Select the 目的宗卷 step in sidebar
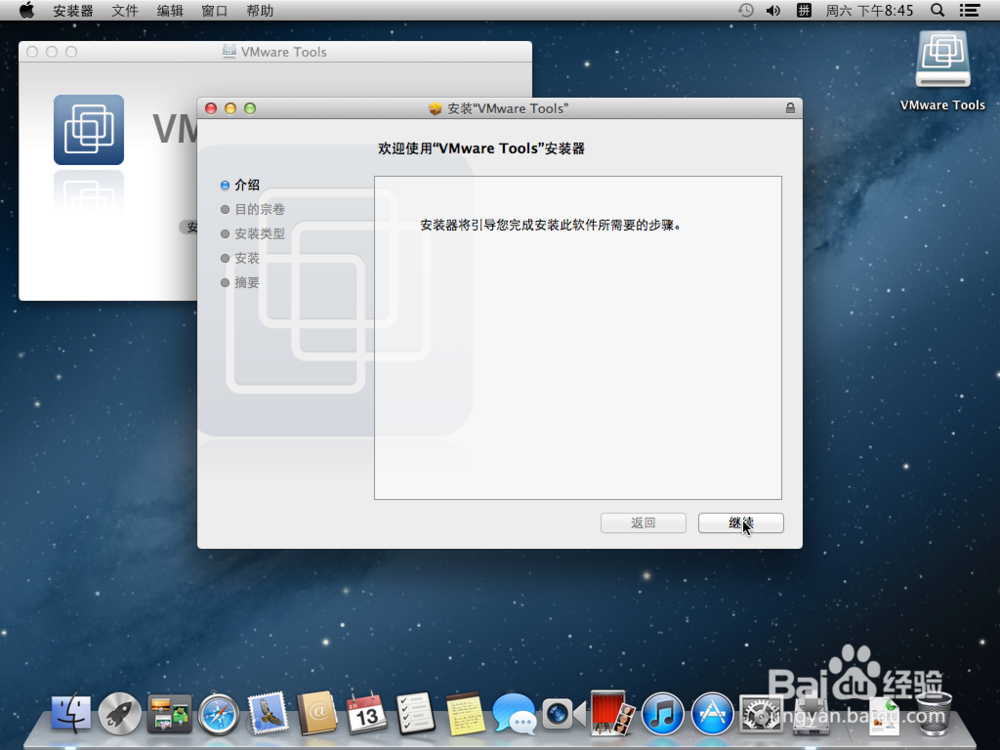This screenshot has height=750, width=1000. pyautogui.click(x=253, y=209)
